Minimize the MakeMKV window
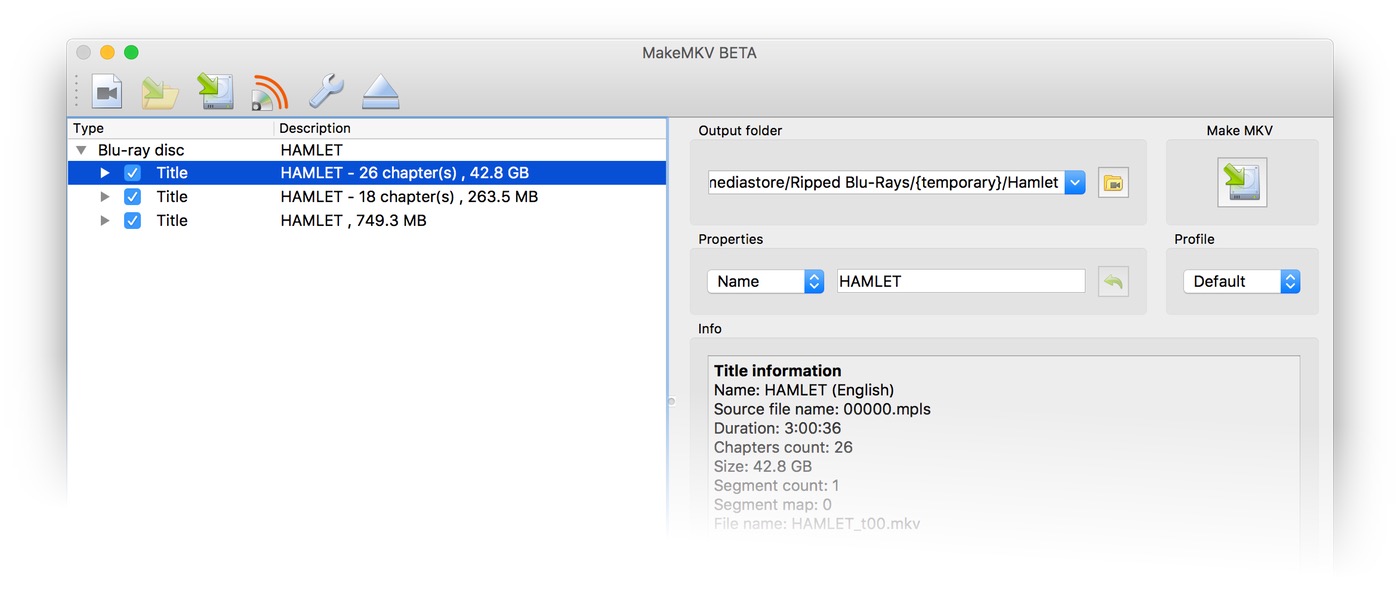Screen dimensions: 1400x607 107,52
